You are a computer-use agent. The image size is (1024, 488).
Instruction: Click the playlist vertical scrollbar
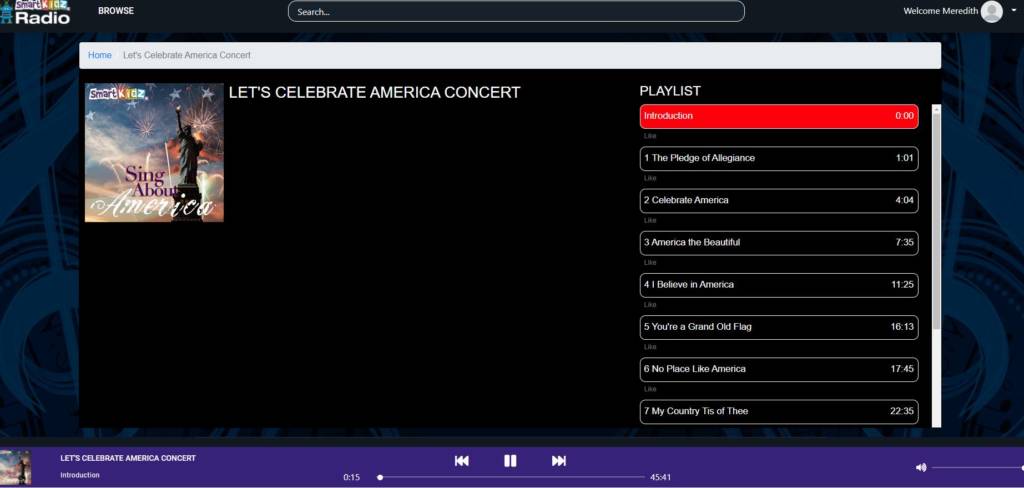tap(936, 220)
